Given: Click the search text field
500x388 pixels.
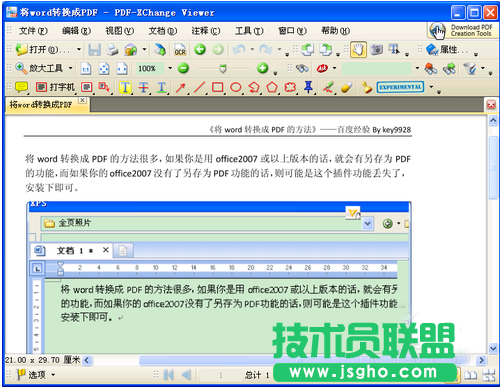Looking at the screenshot, I should [377, 69].
